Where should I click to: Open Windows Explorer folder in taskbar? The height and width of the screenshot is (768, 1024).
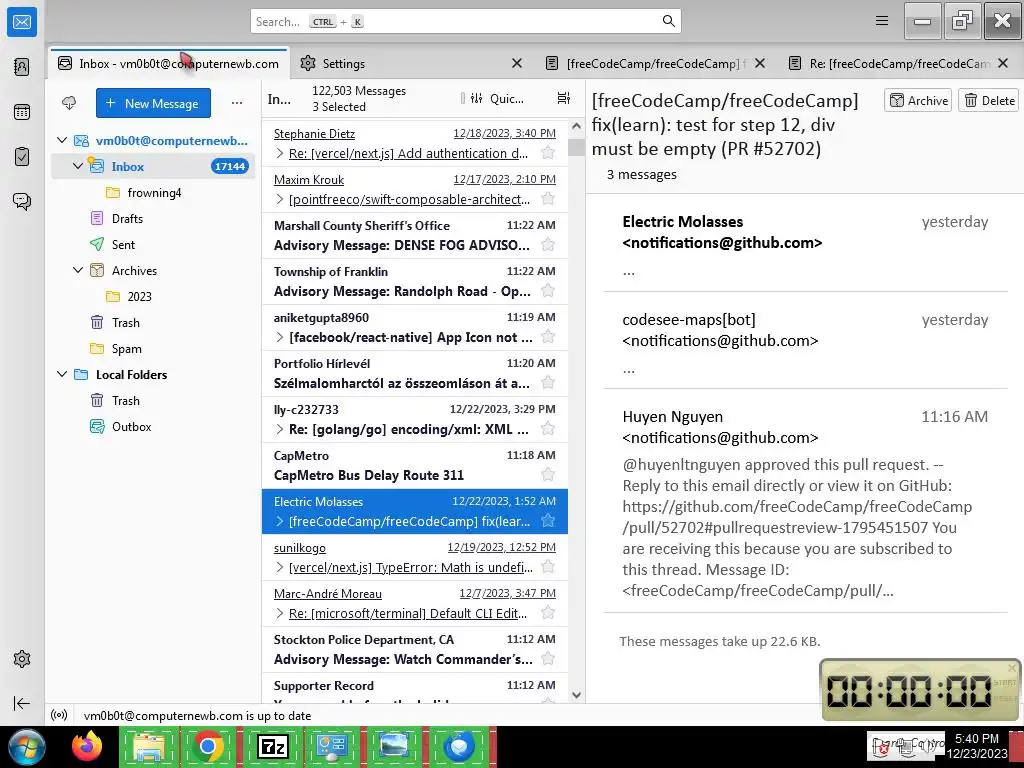point(148,746)
